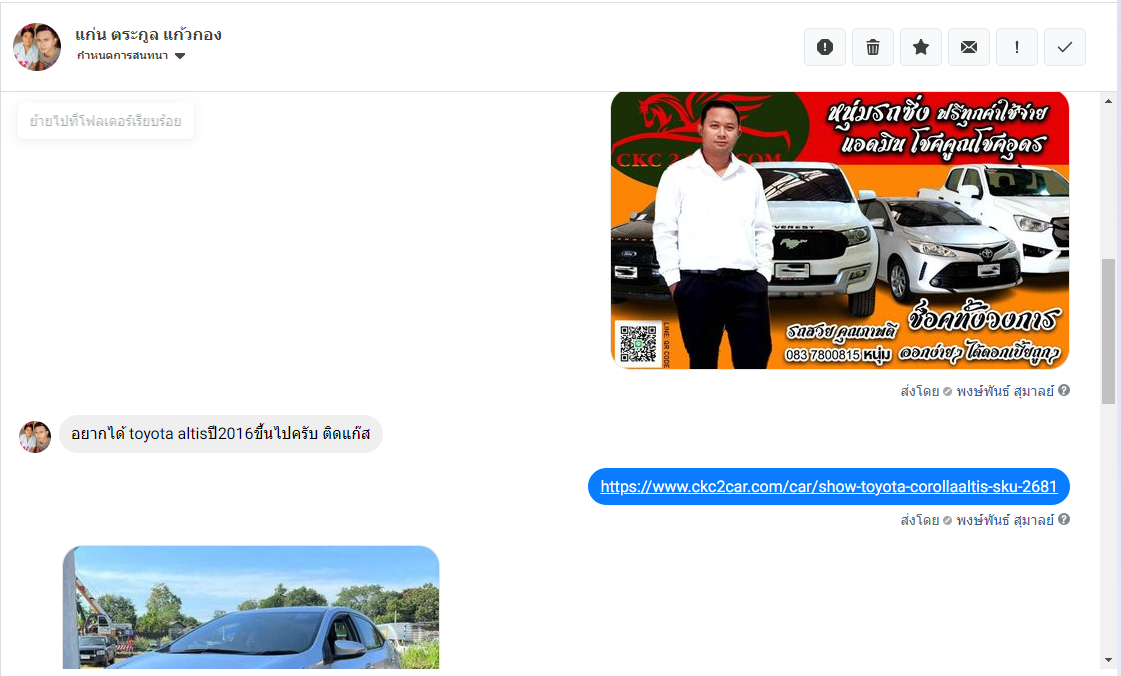Image resolution: width=1121 pixels, height=676 pixels.
Task: Click sender name พงษ์พันธ์ สุมาลย์ under banner image
Action: 1005,391
